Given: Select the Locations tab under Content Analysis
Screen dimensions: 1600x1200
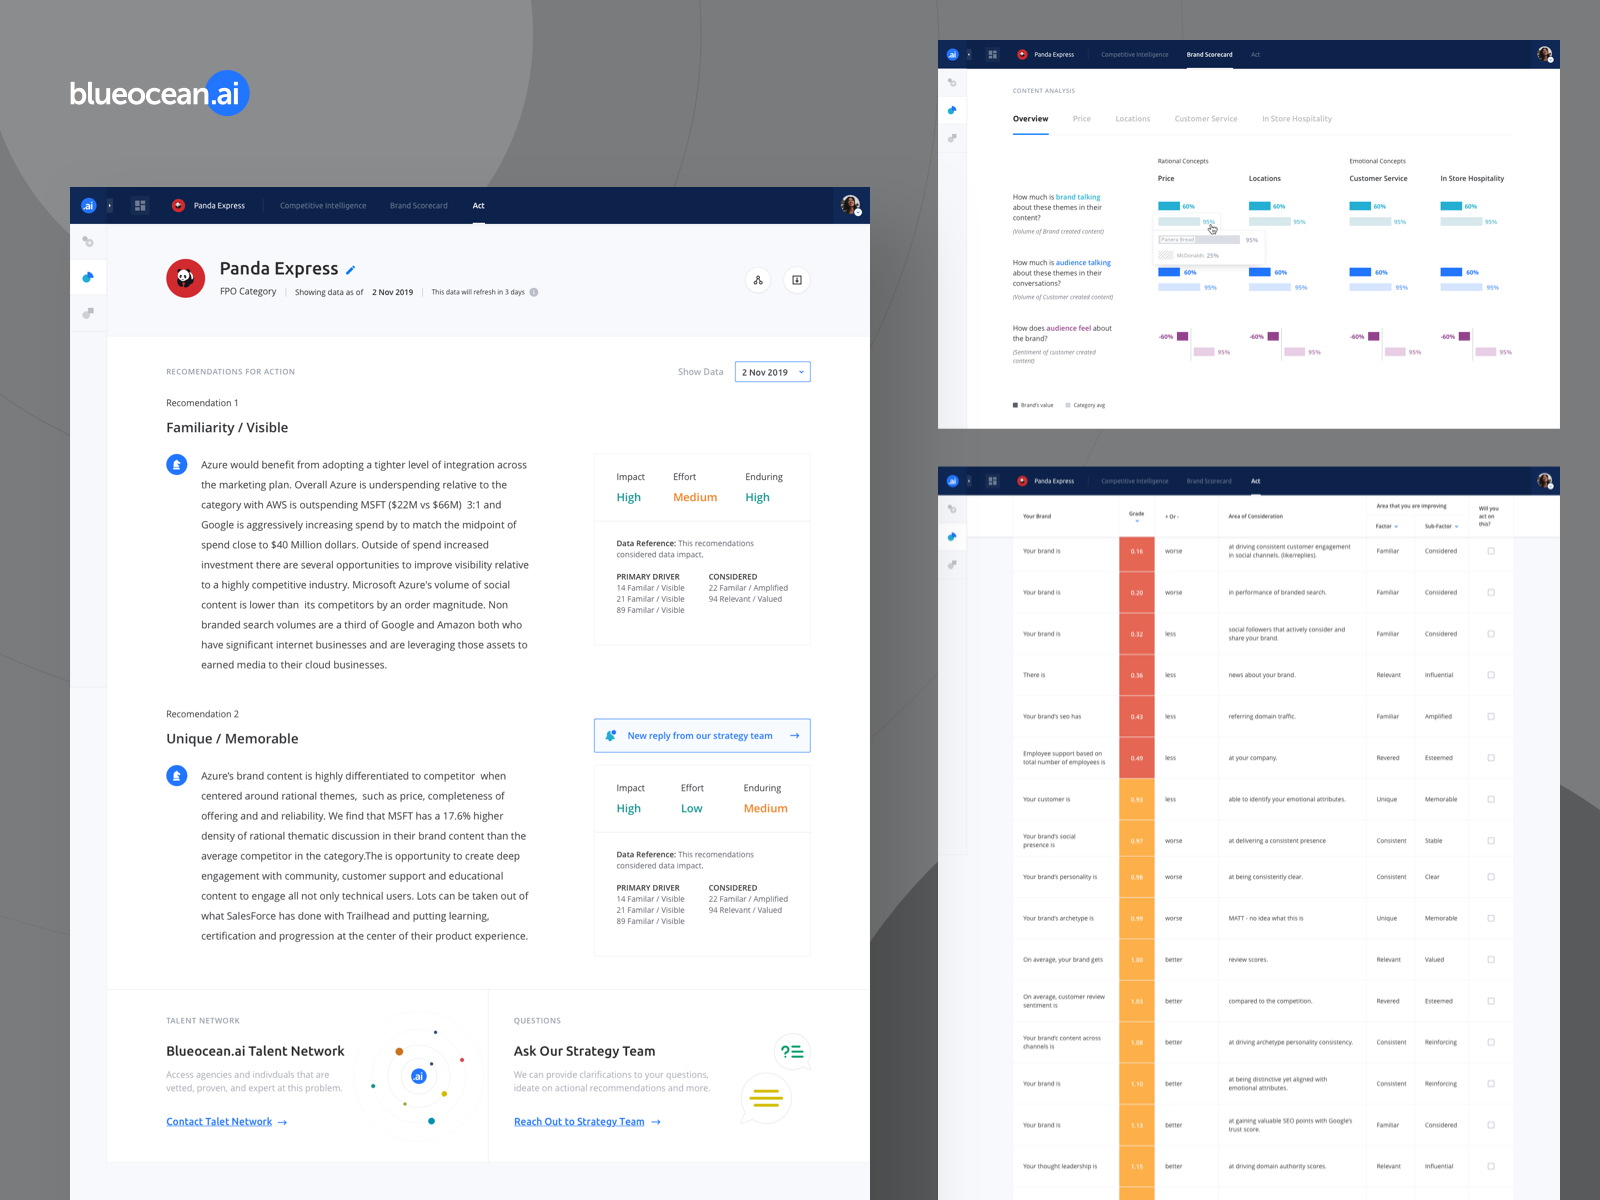Looking at the screenshot, I should coord(1133,119).
